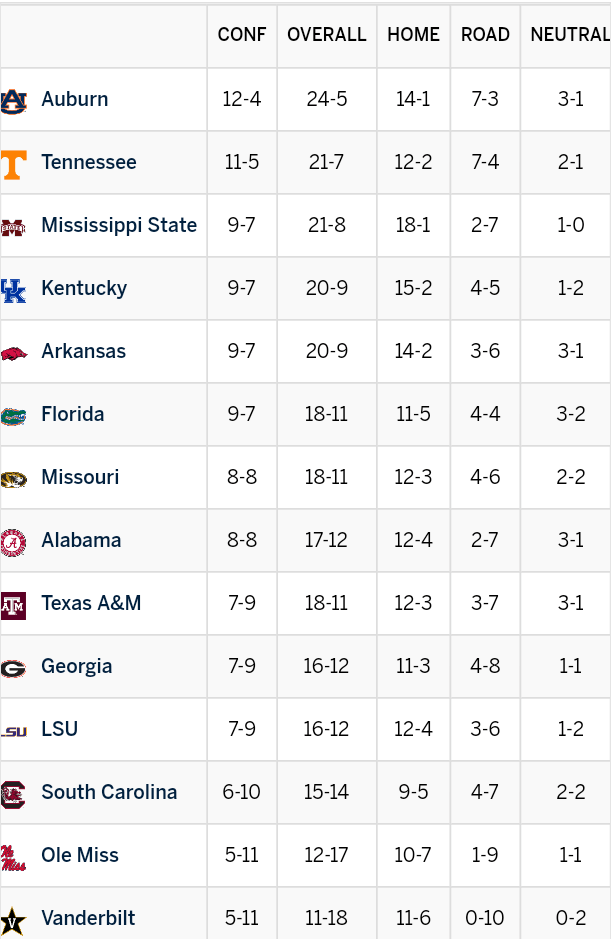Click the Georgia G logo icon
This screenshot has height=939, width=611.
(14, 667)
